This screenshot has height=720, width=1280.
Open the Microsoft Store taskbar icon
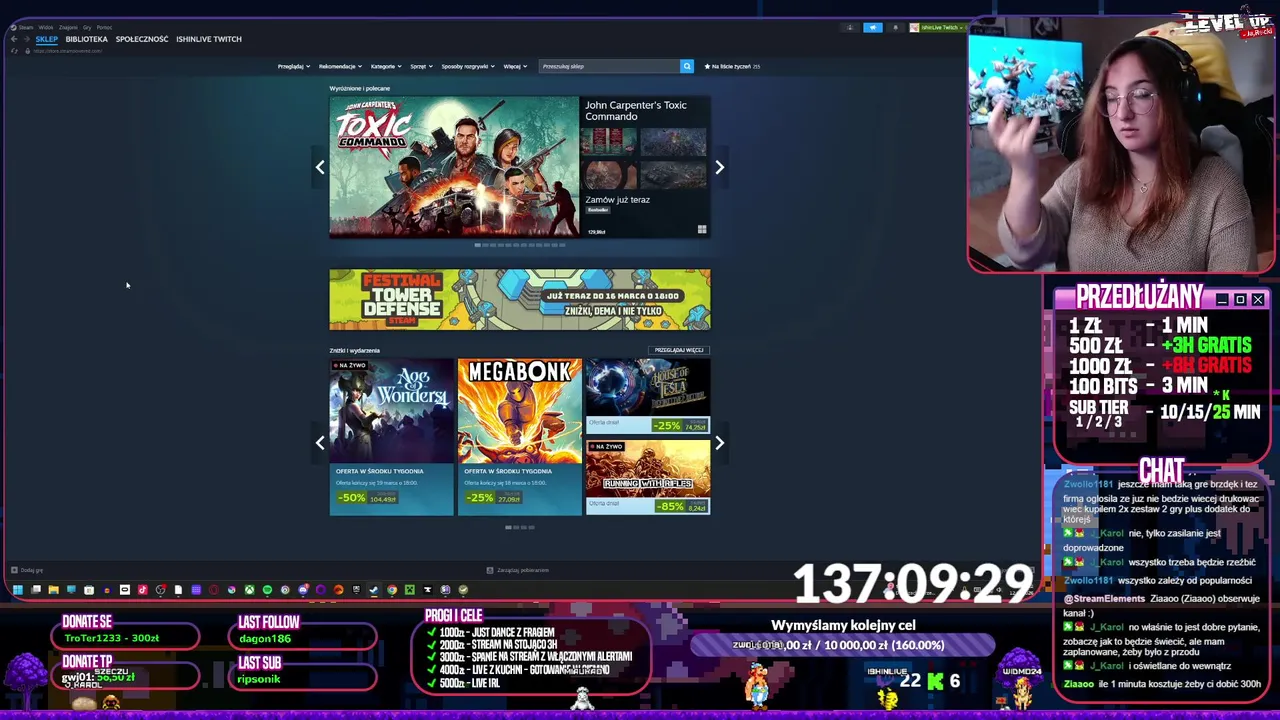pos(89,590)
